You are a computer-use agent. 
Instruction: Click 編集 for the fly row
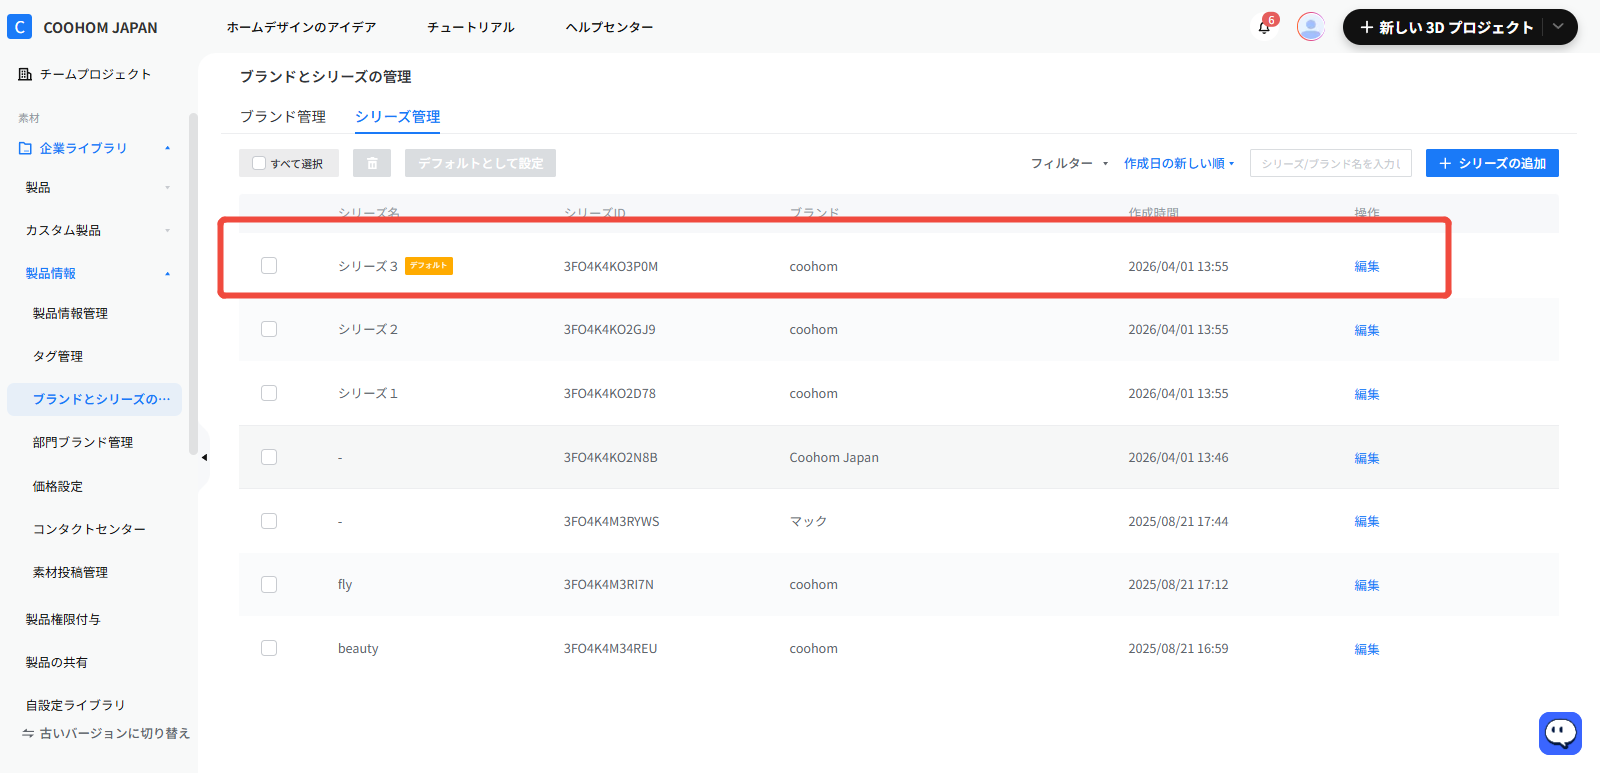pyautogui.click(x=1367, y=585)
